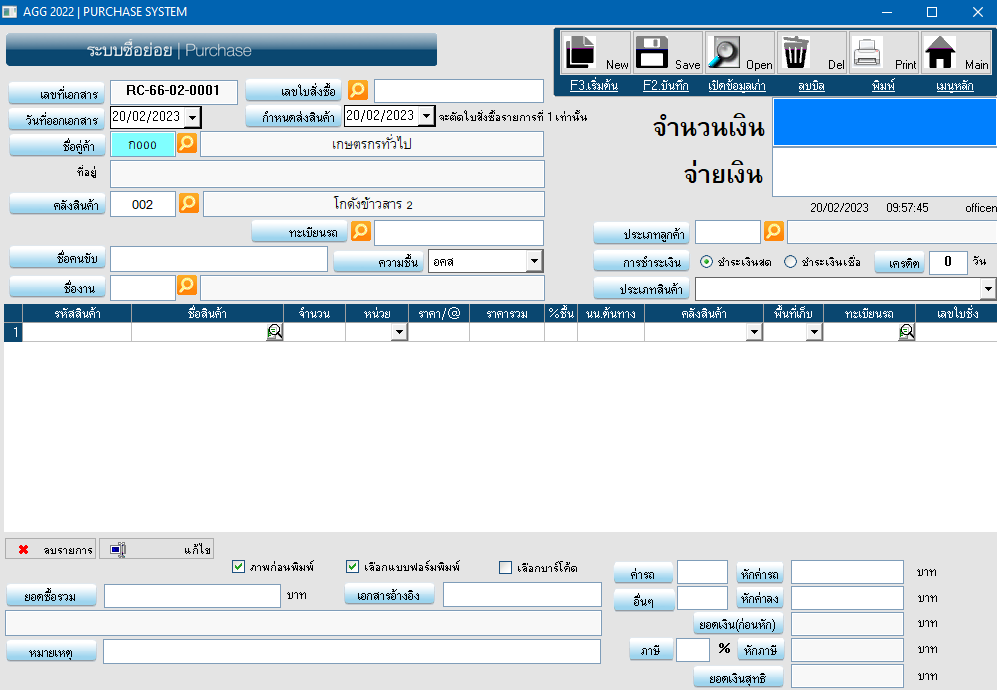
Task: Click the F3.เริ่มต้น link
Action: click(594, 86)
